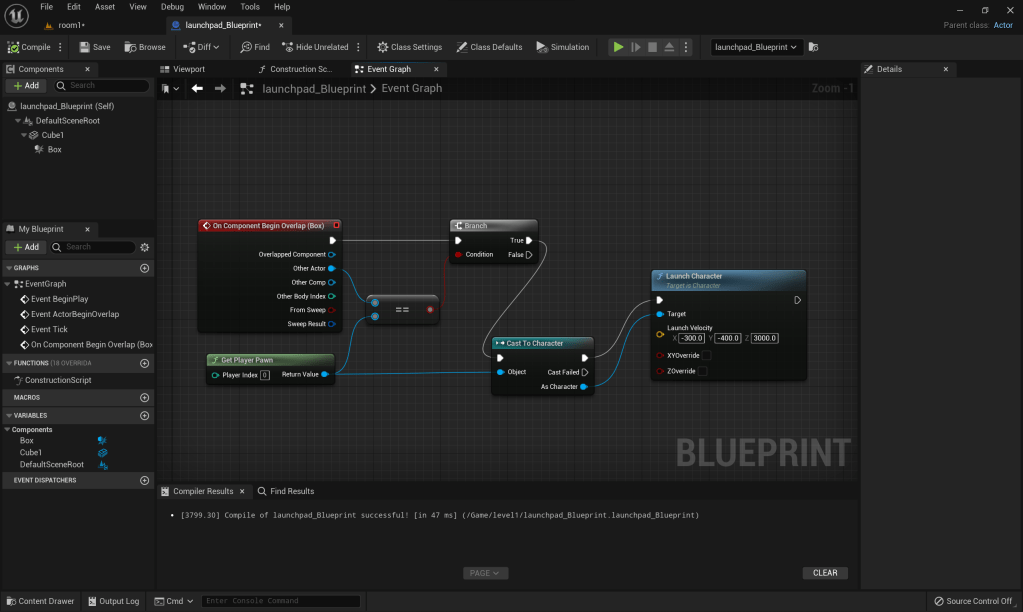Enable ZOverride checkbox on Launch Character

(702, 371)
